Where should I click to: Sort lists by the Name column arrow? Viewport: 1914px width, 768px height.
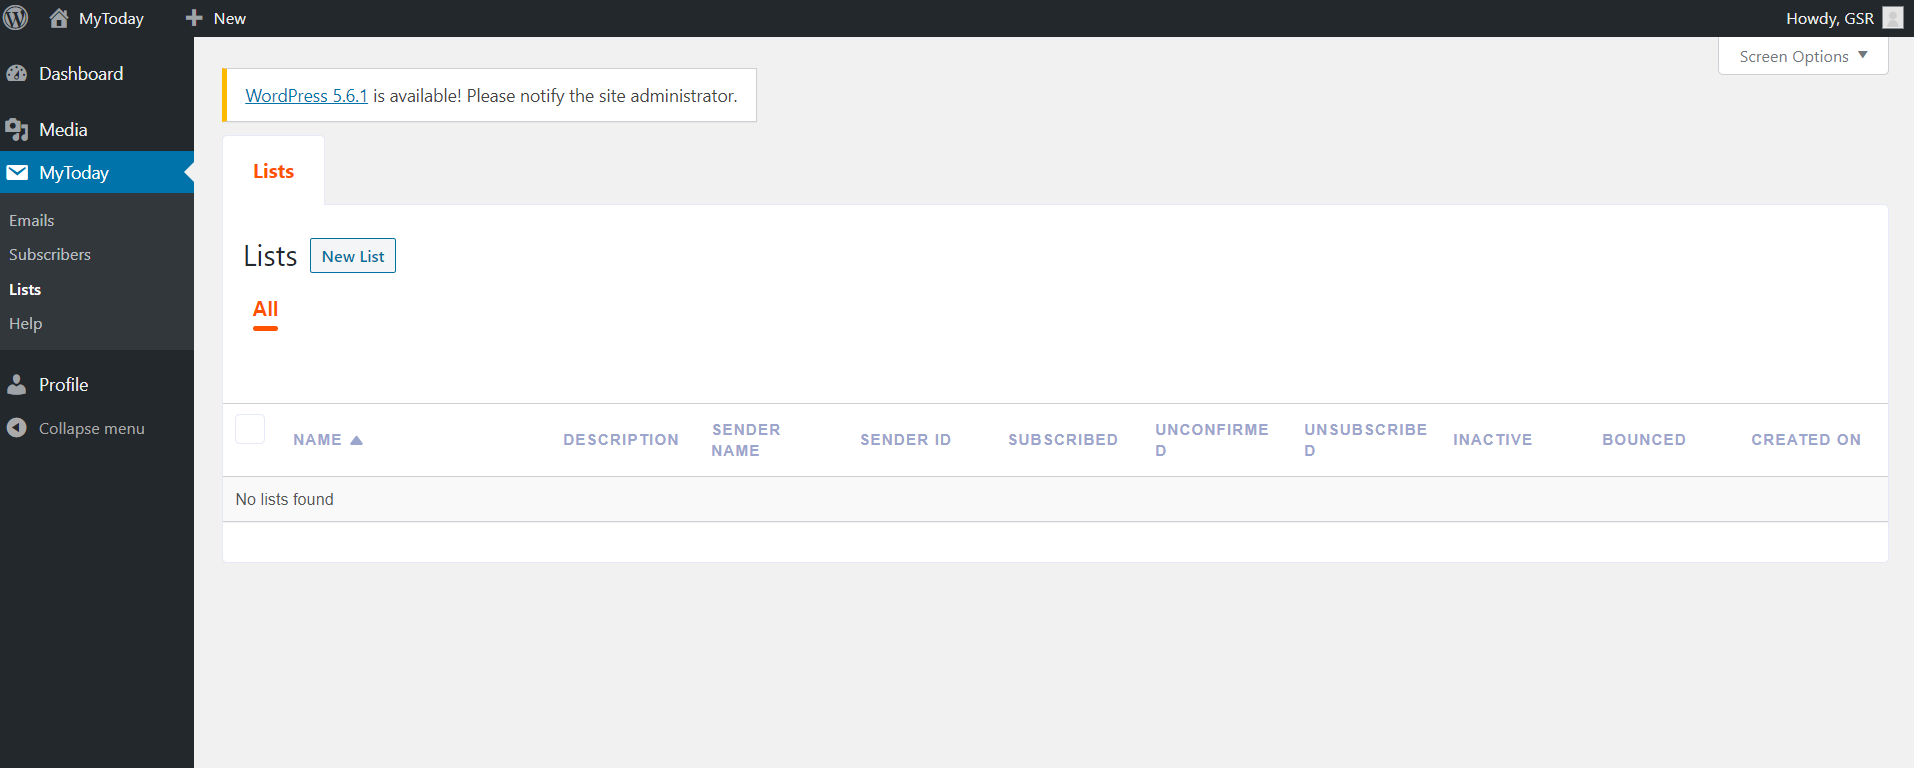pos(356,440)
